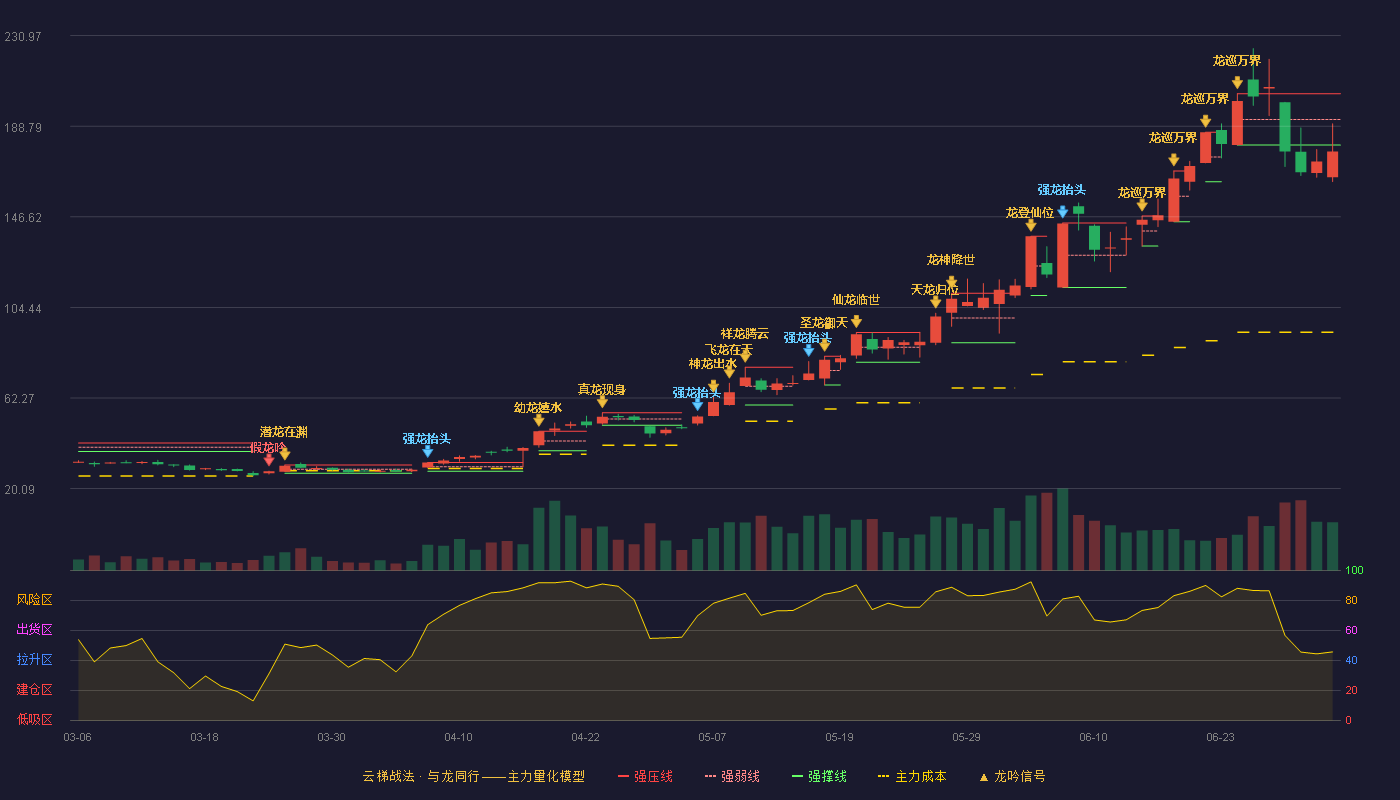
Task: Click the green 100 indicator axis value
Action: 1354,571
